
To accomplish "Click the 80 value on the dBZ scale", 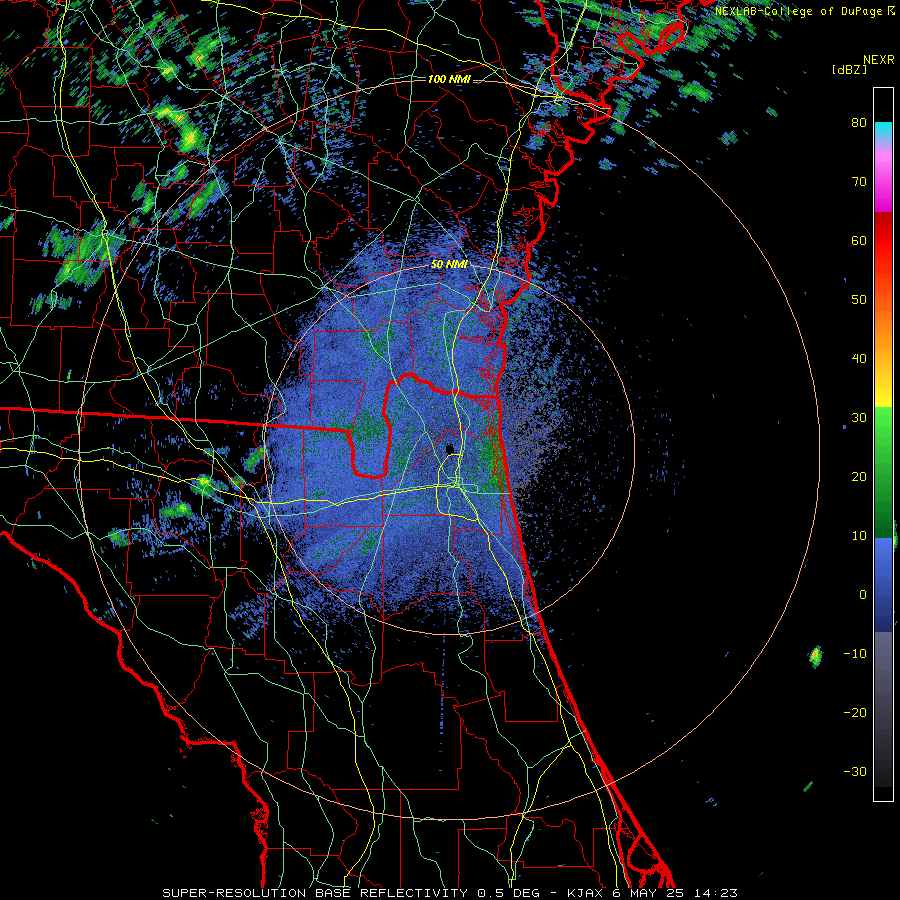I will [x=859, y=123].
